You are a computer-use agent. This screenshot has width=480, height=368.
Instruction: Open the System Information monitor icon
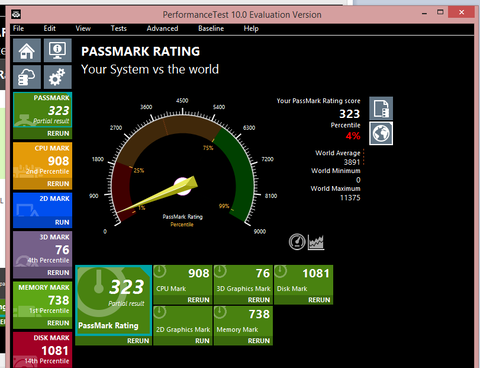click(58, 50)
